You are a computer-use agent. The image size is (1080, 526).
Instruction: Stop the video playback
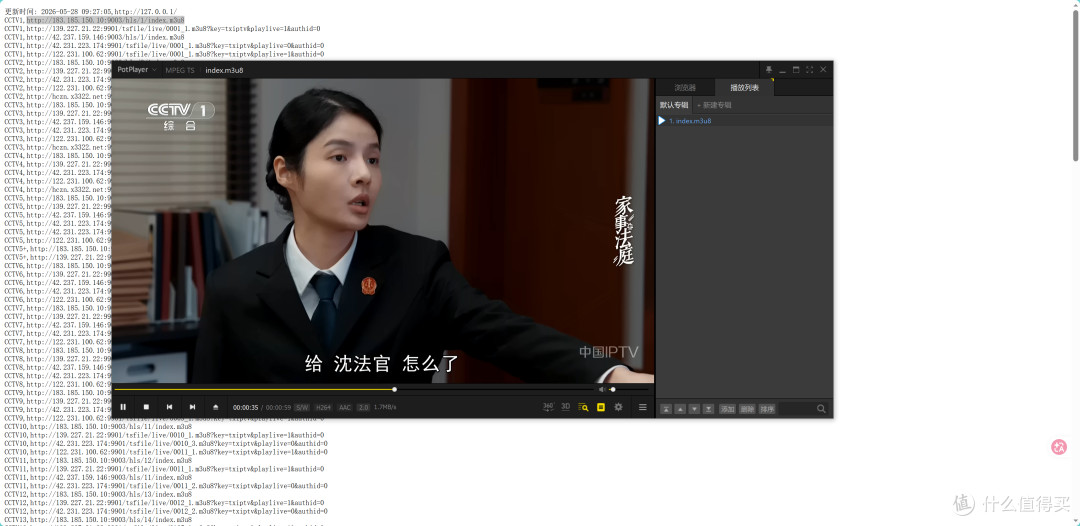(x=146, y=407)
